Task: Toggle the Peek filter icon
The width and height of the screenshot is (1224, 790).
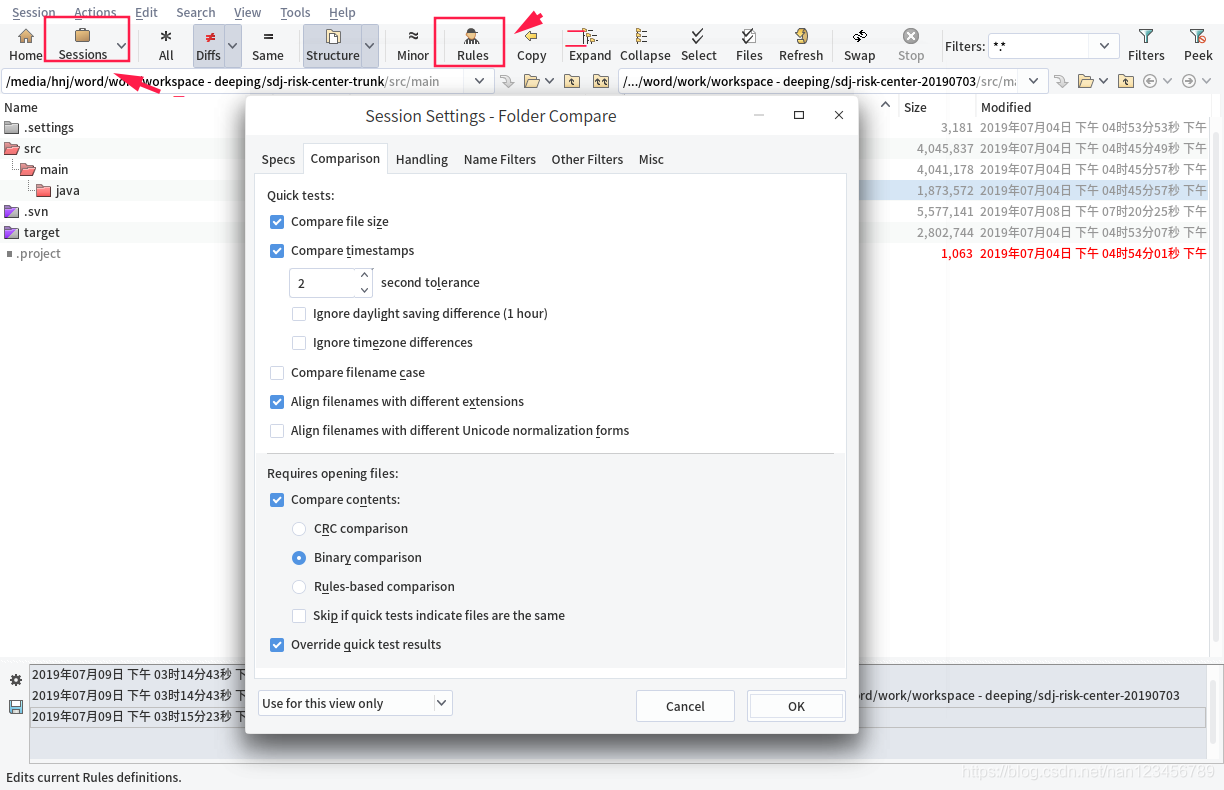Action: pyautogui.click(x=1198, y=36)
